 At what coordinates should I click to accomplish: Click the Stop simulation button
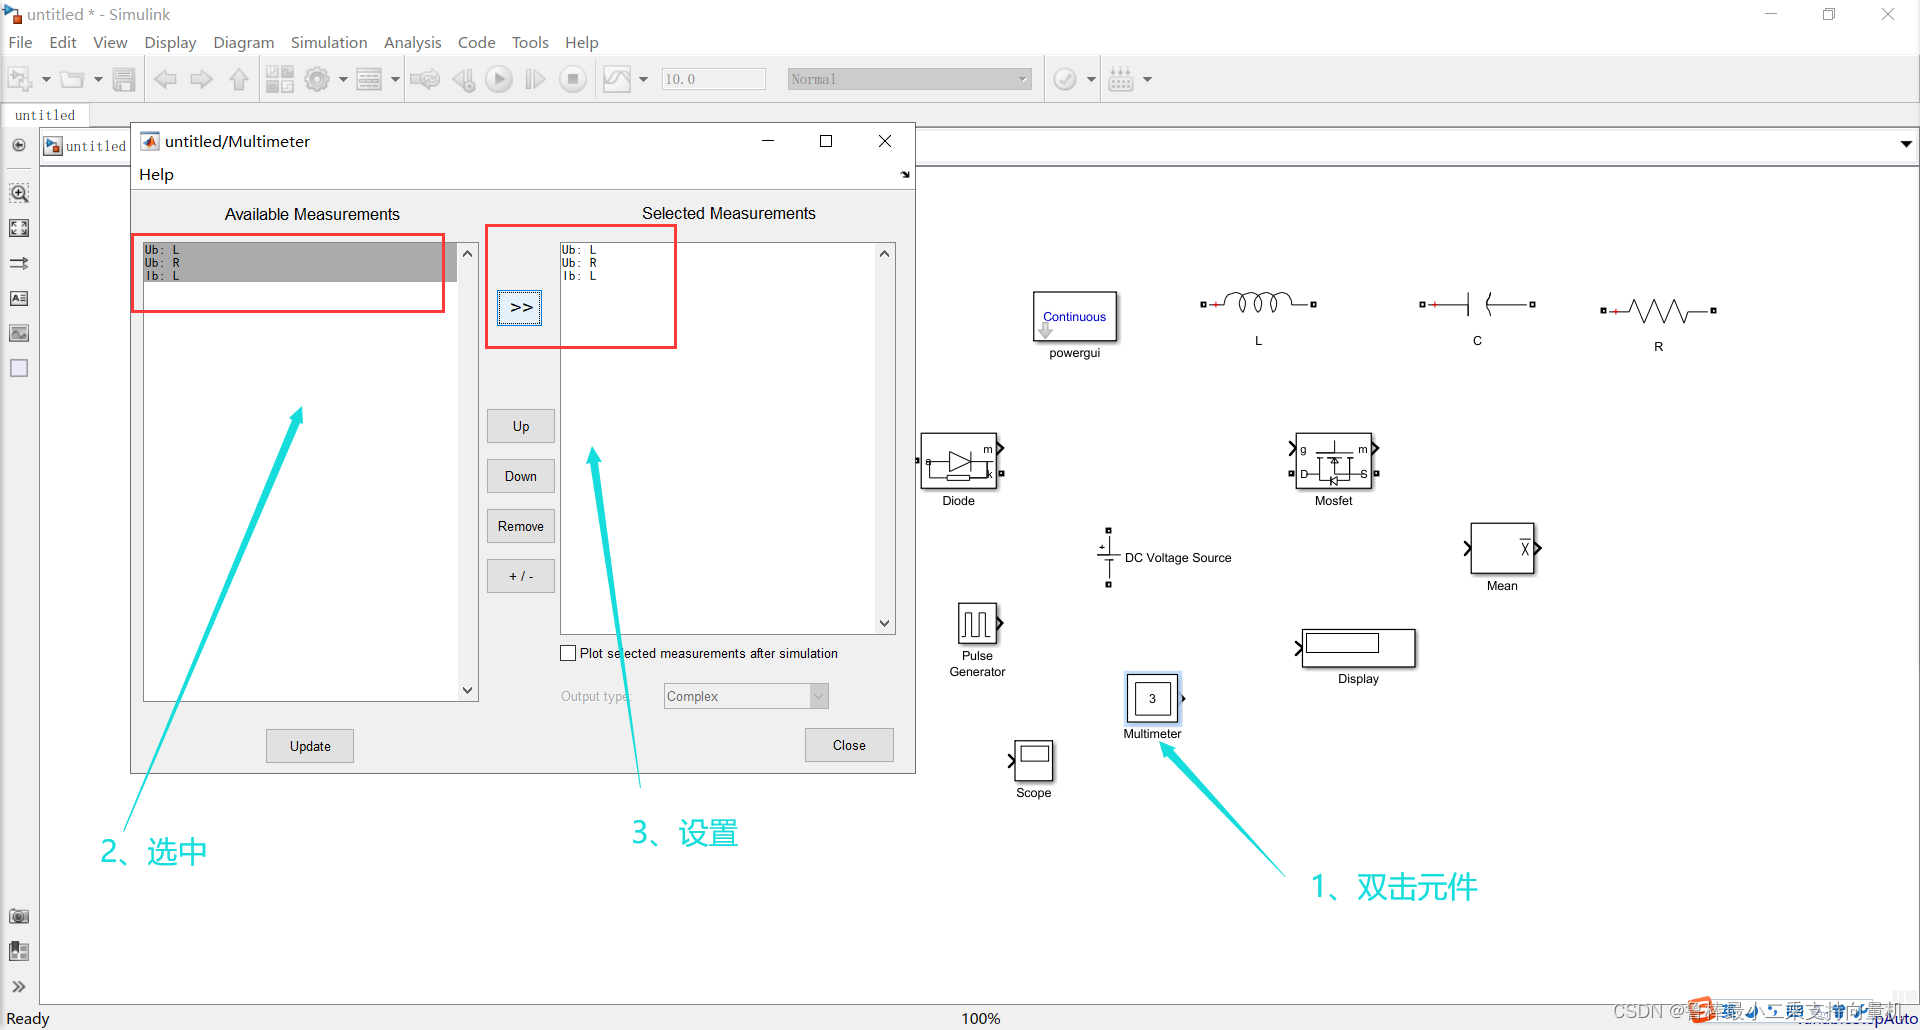tap(573, 79)
